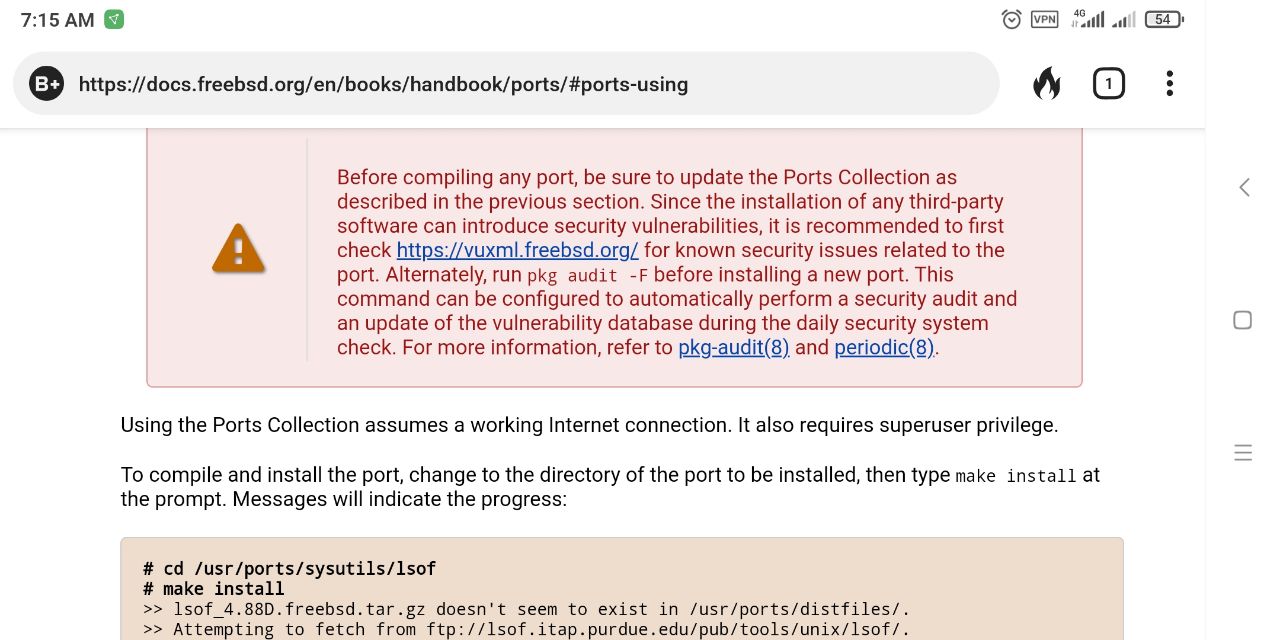This screenshot has height=640, width=1280.
Task: Tap the B+ site icon in address bar
Action: (x=47, y=85)
